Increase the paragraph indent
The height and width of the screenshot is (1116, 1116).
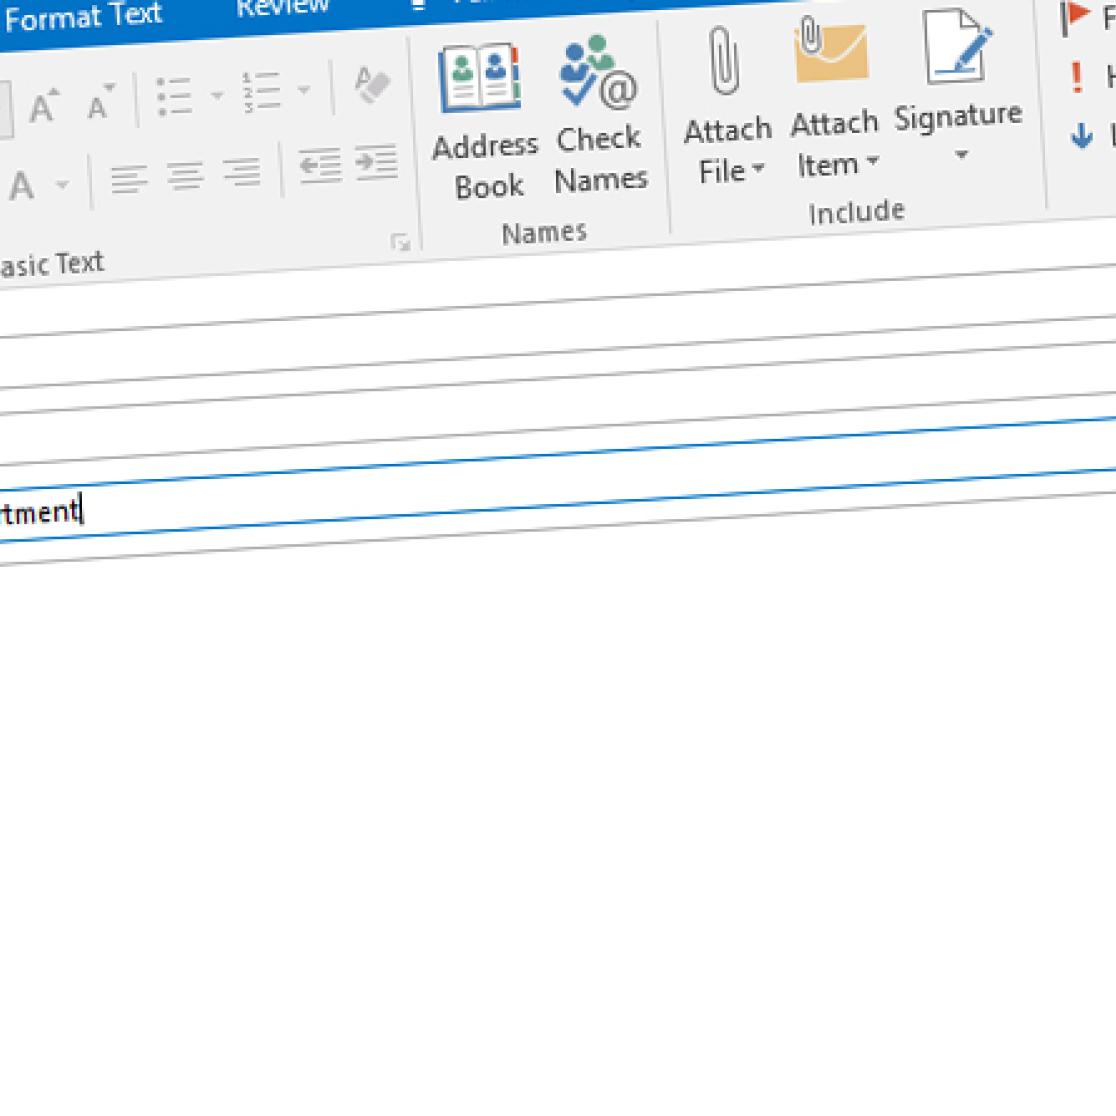click(377, 163)
